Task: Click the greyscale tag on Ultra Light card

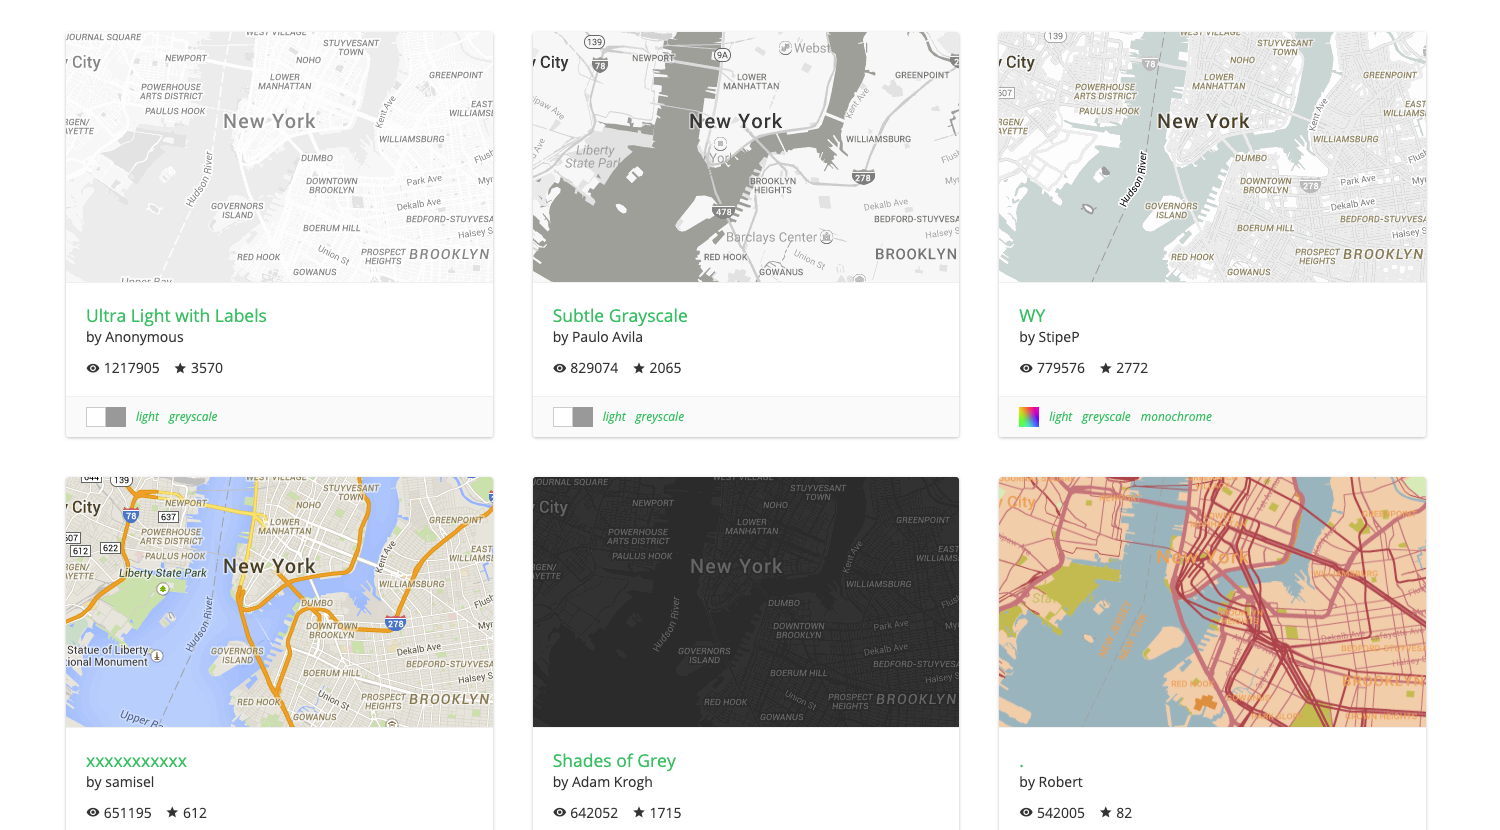Action: [192, 416]
